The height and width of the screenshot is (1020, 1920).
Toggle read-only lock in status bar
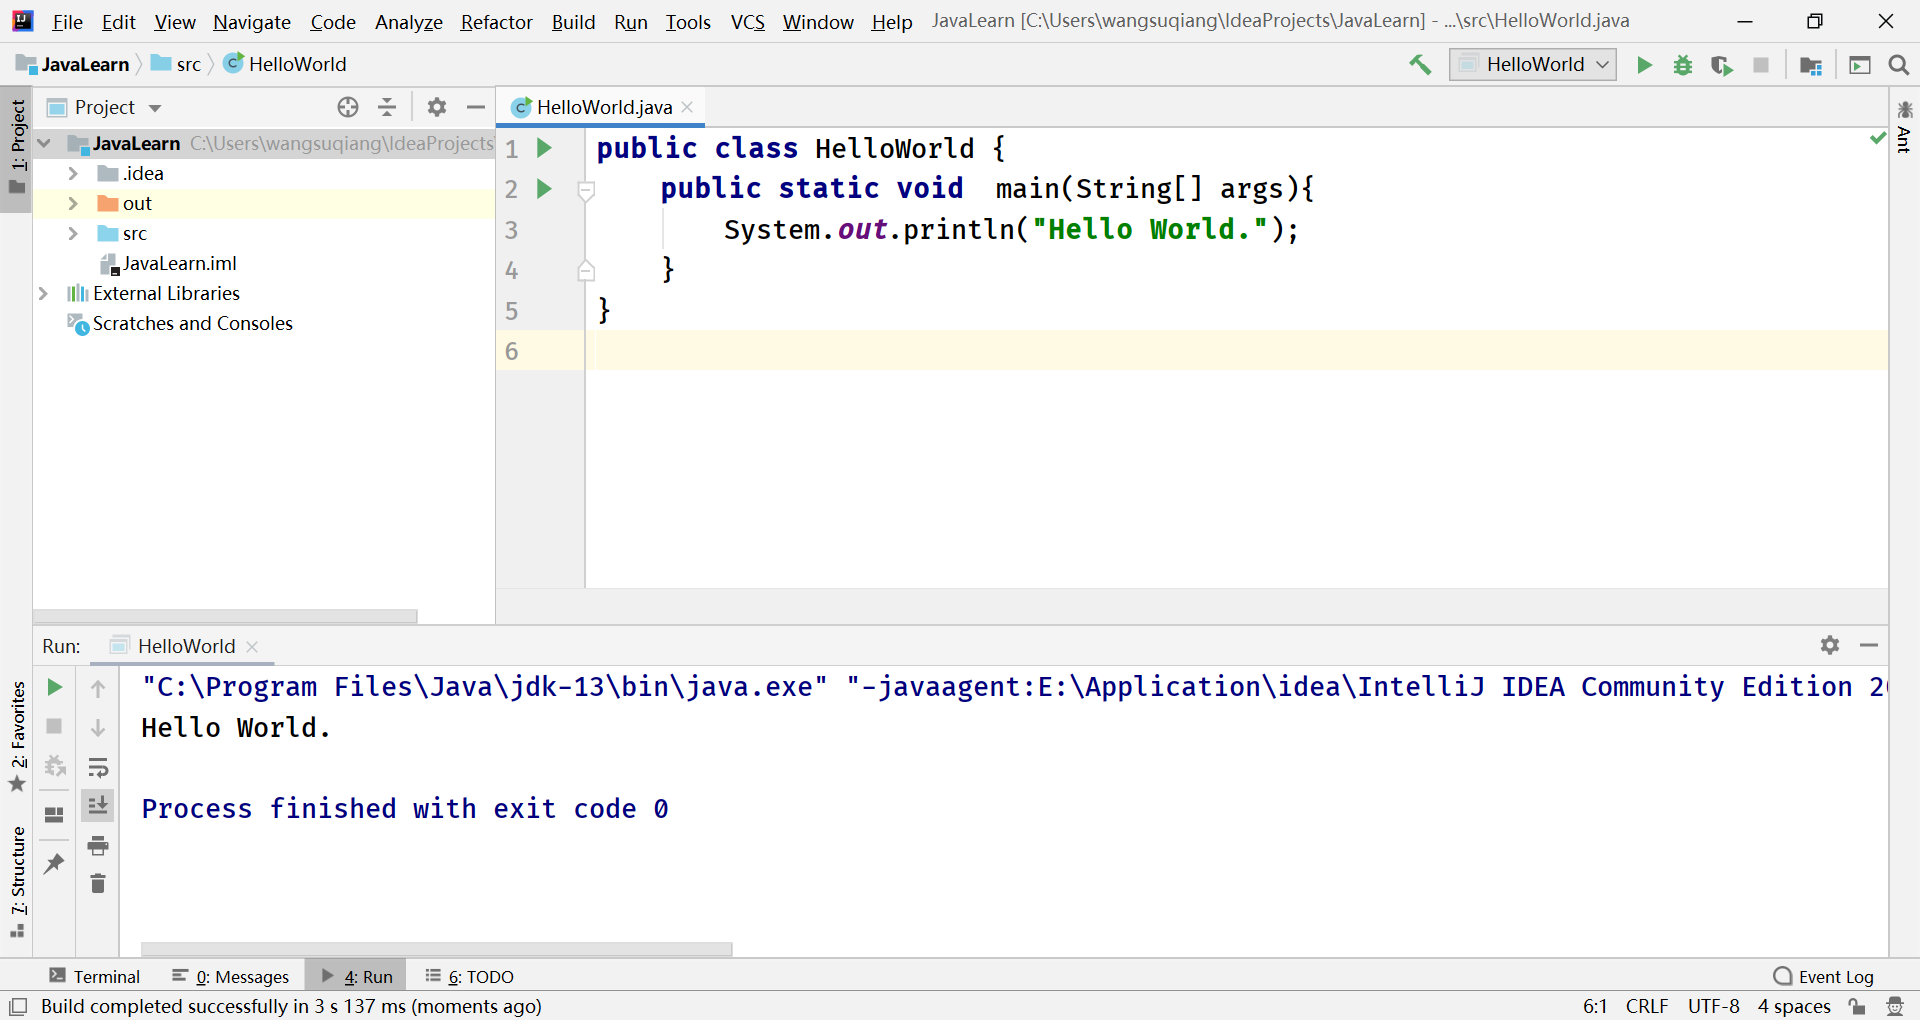click(1857, 1006)
